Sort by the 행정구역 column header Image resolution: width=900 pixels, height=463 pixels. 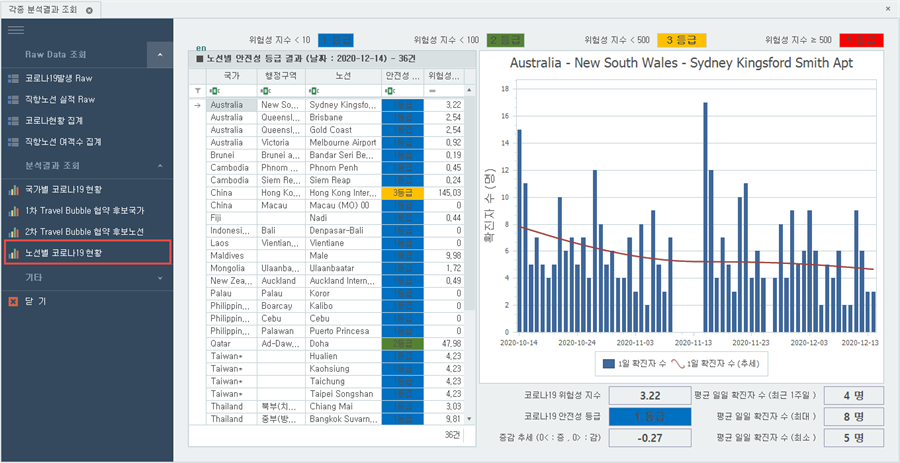coord(281,76)
